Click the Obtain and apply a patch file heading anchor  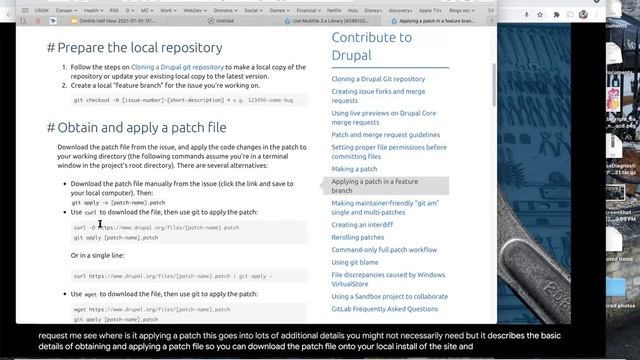click(51, 128)
